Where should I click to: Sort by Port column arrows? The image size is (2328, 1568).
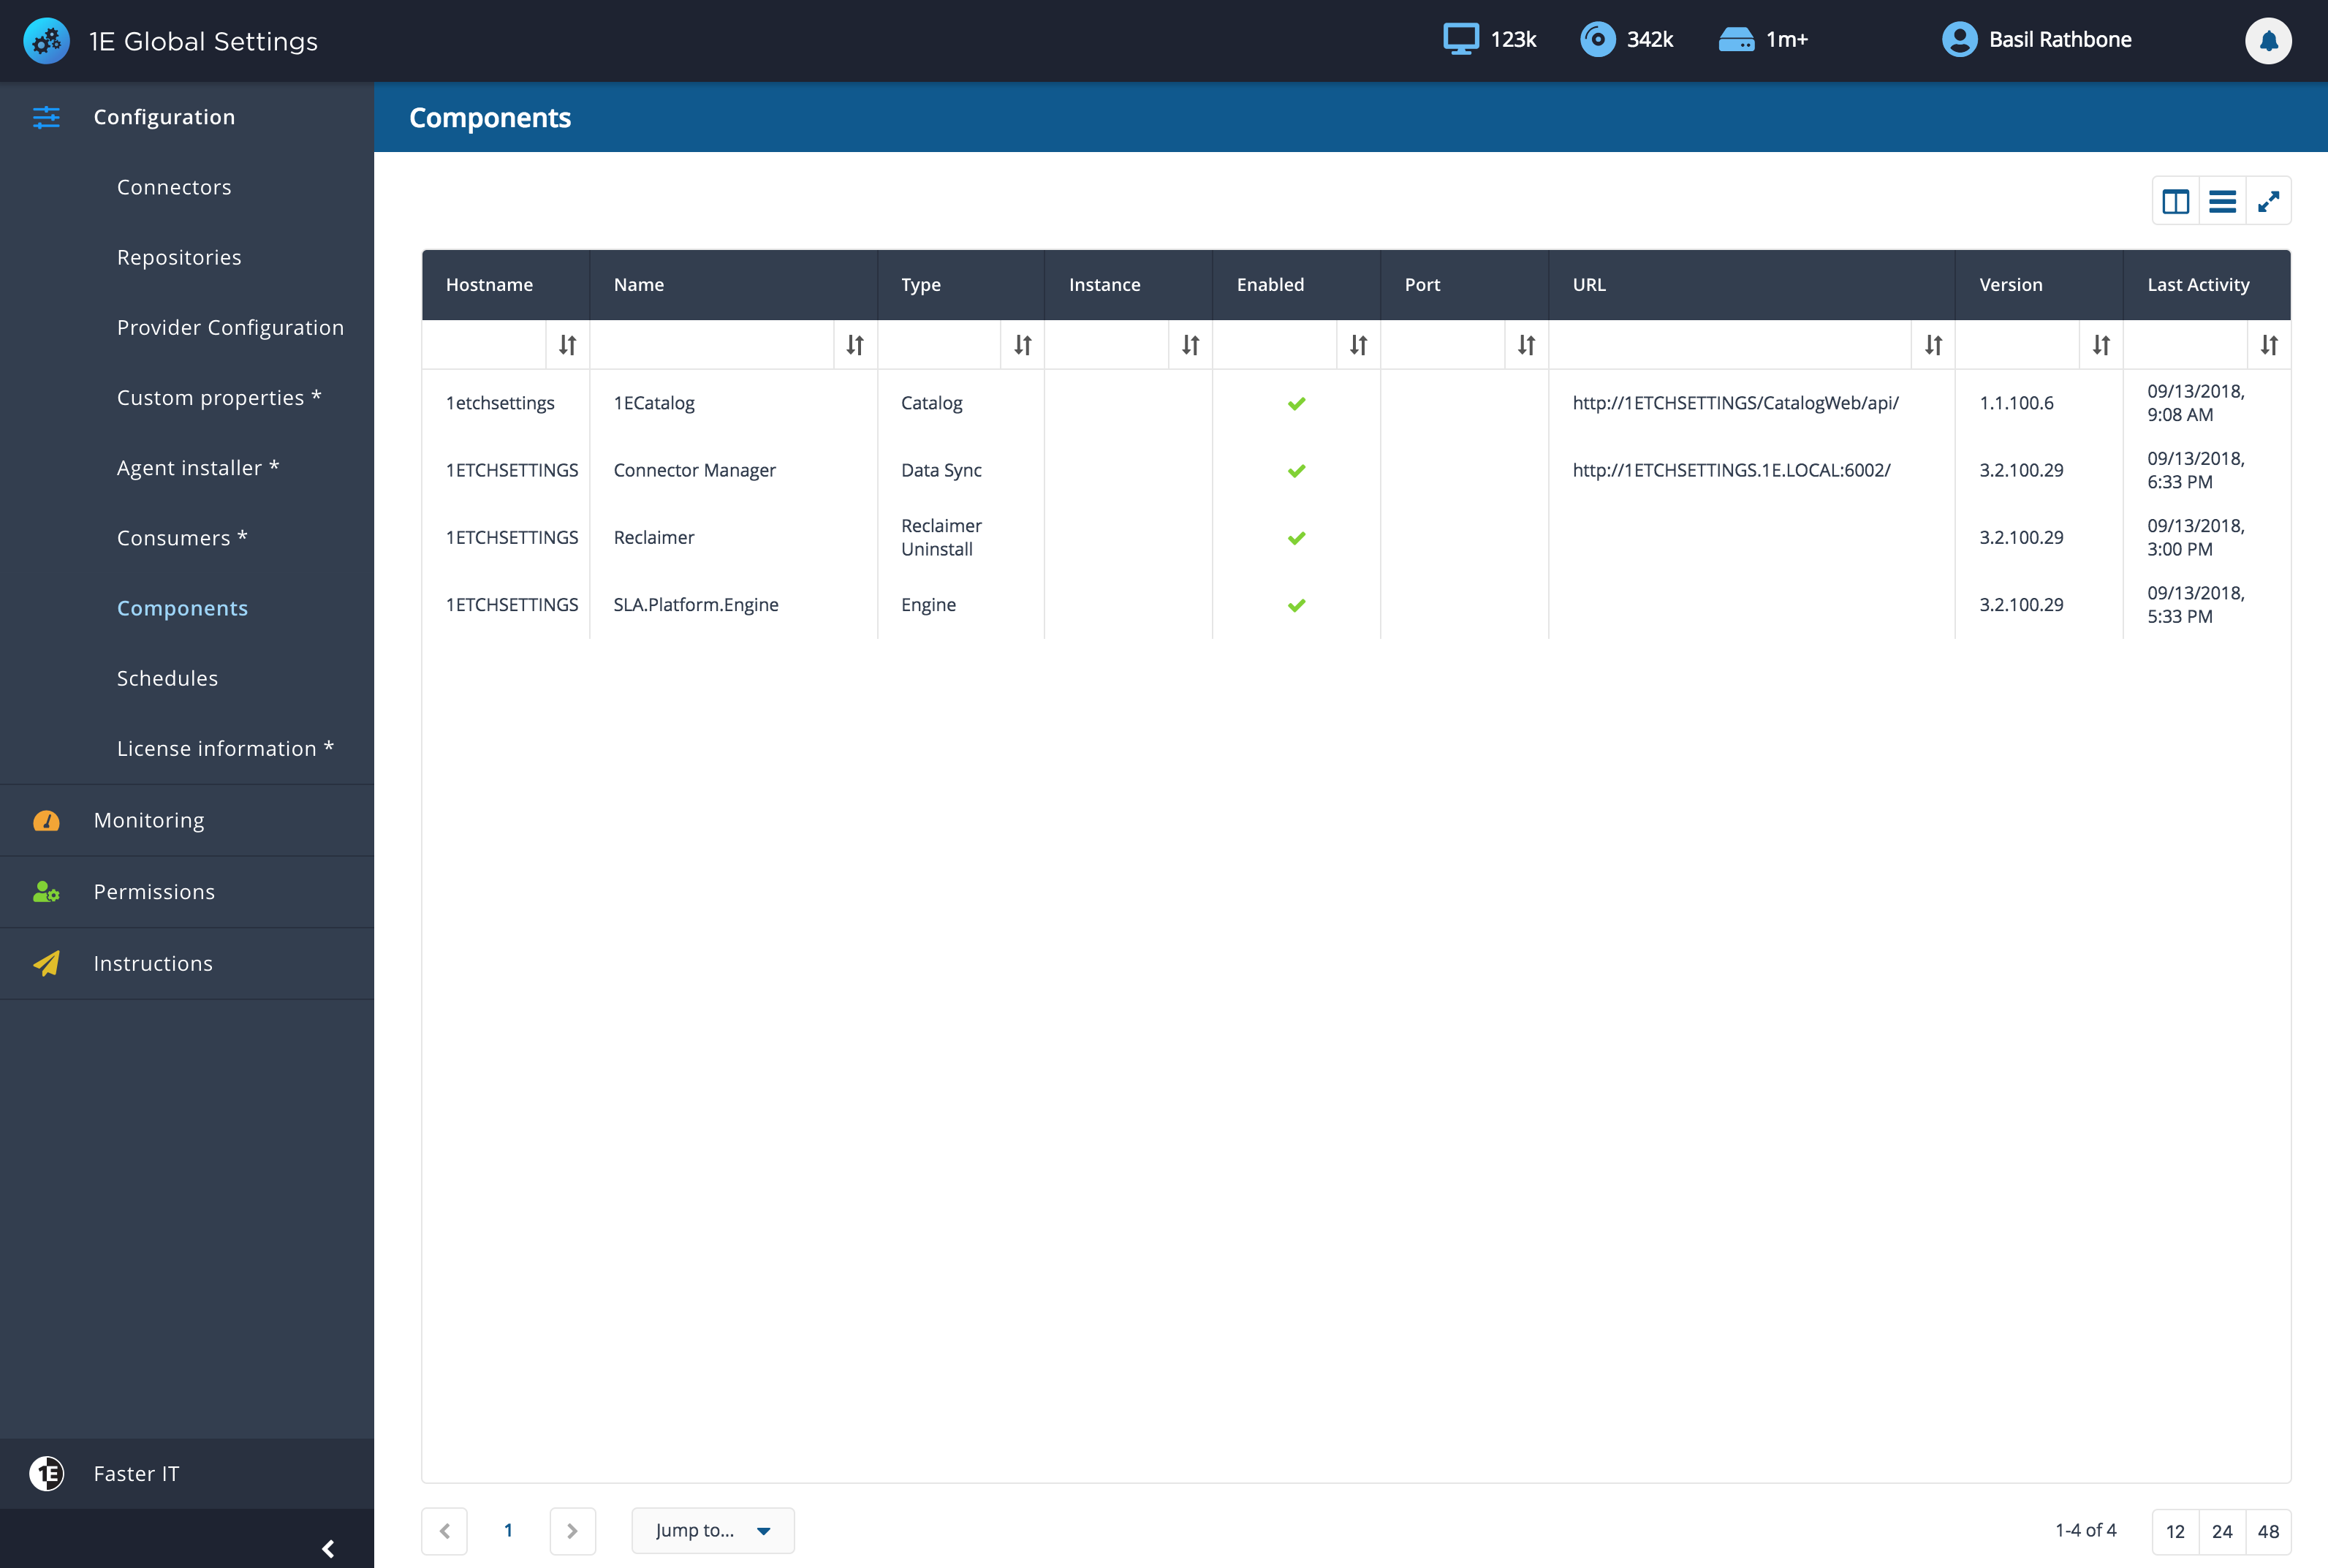pos(1526,345)
